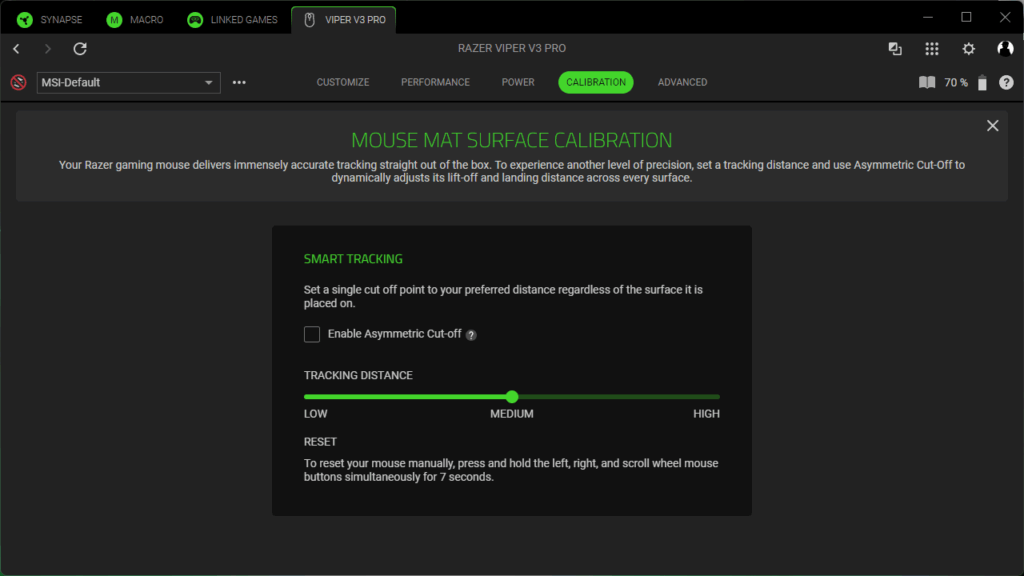Click the multi-window layout icon
Screen dimensions: 1024x576
(895, 49)
